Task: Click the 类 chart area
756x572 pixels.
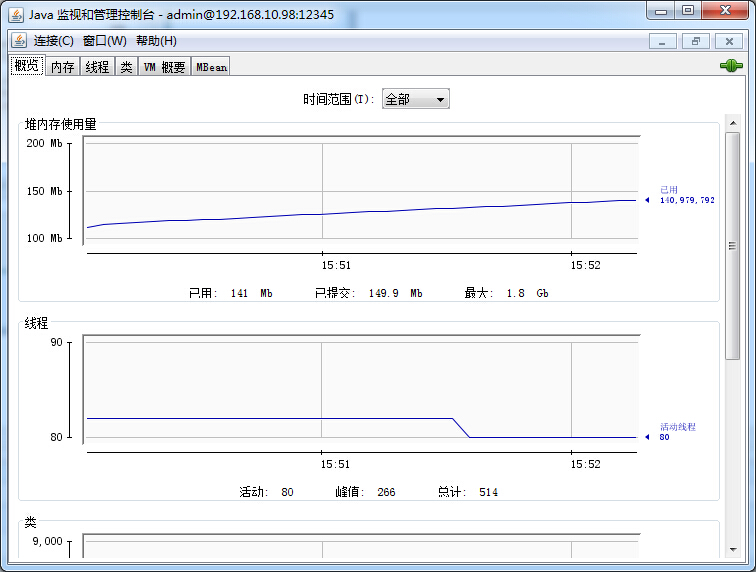Action: tap(362, 546)
